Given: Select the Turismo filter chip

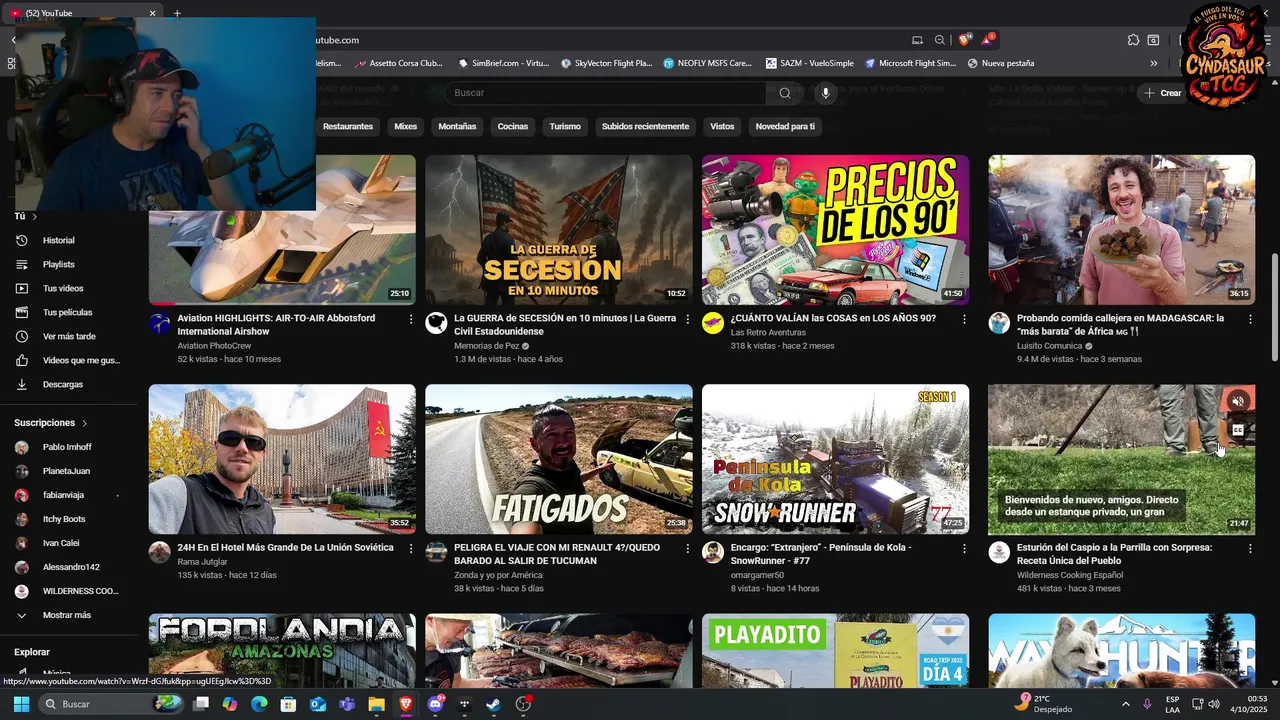Looking at the screenshot, I should [x=565, y=127].
